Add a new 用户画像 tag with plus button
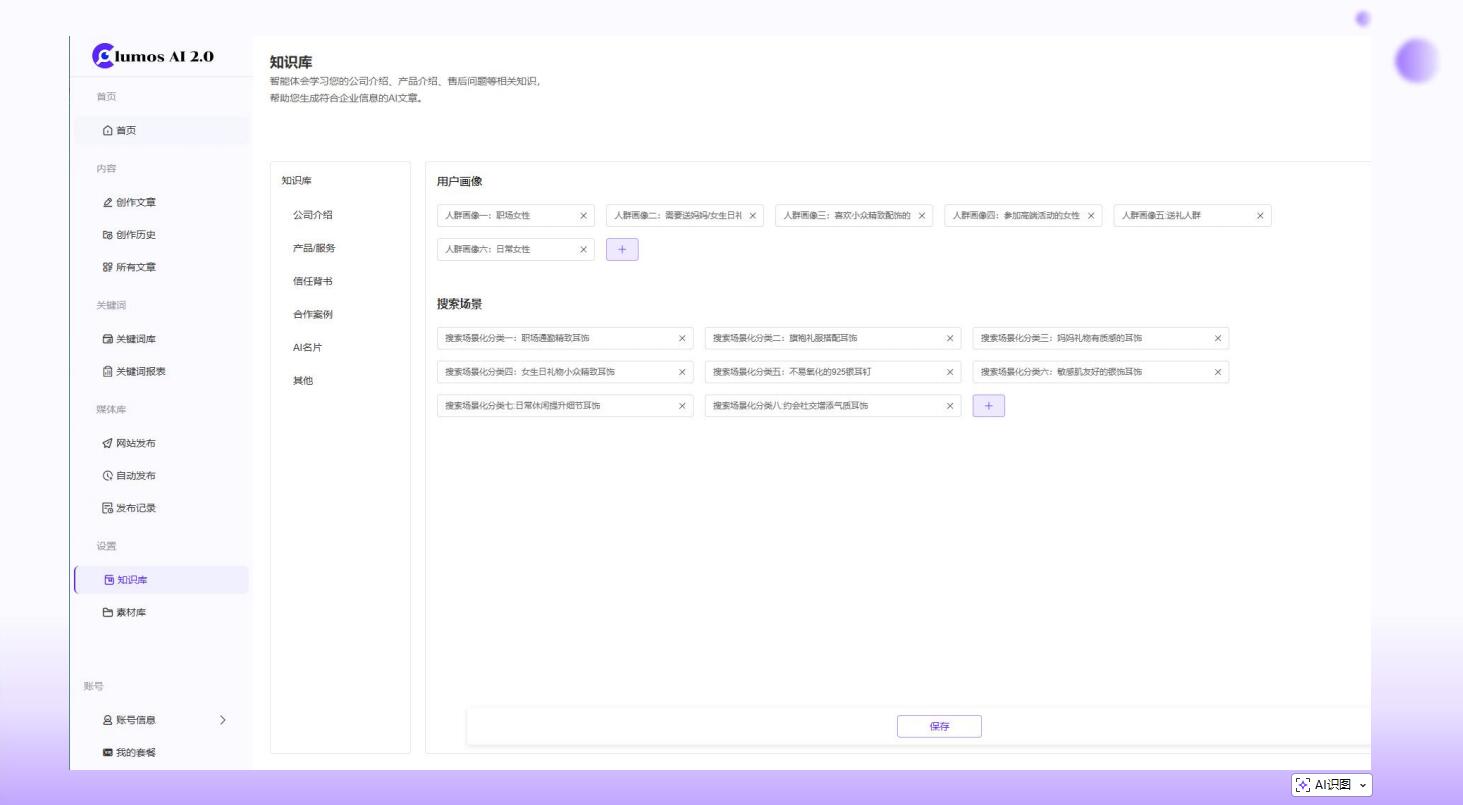This screenshot has height=805, width=1463. [622, 250]
